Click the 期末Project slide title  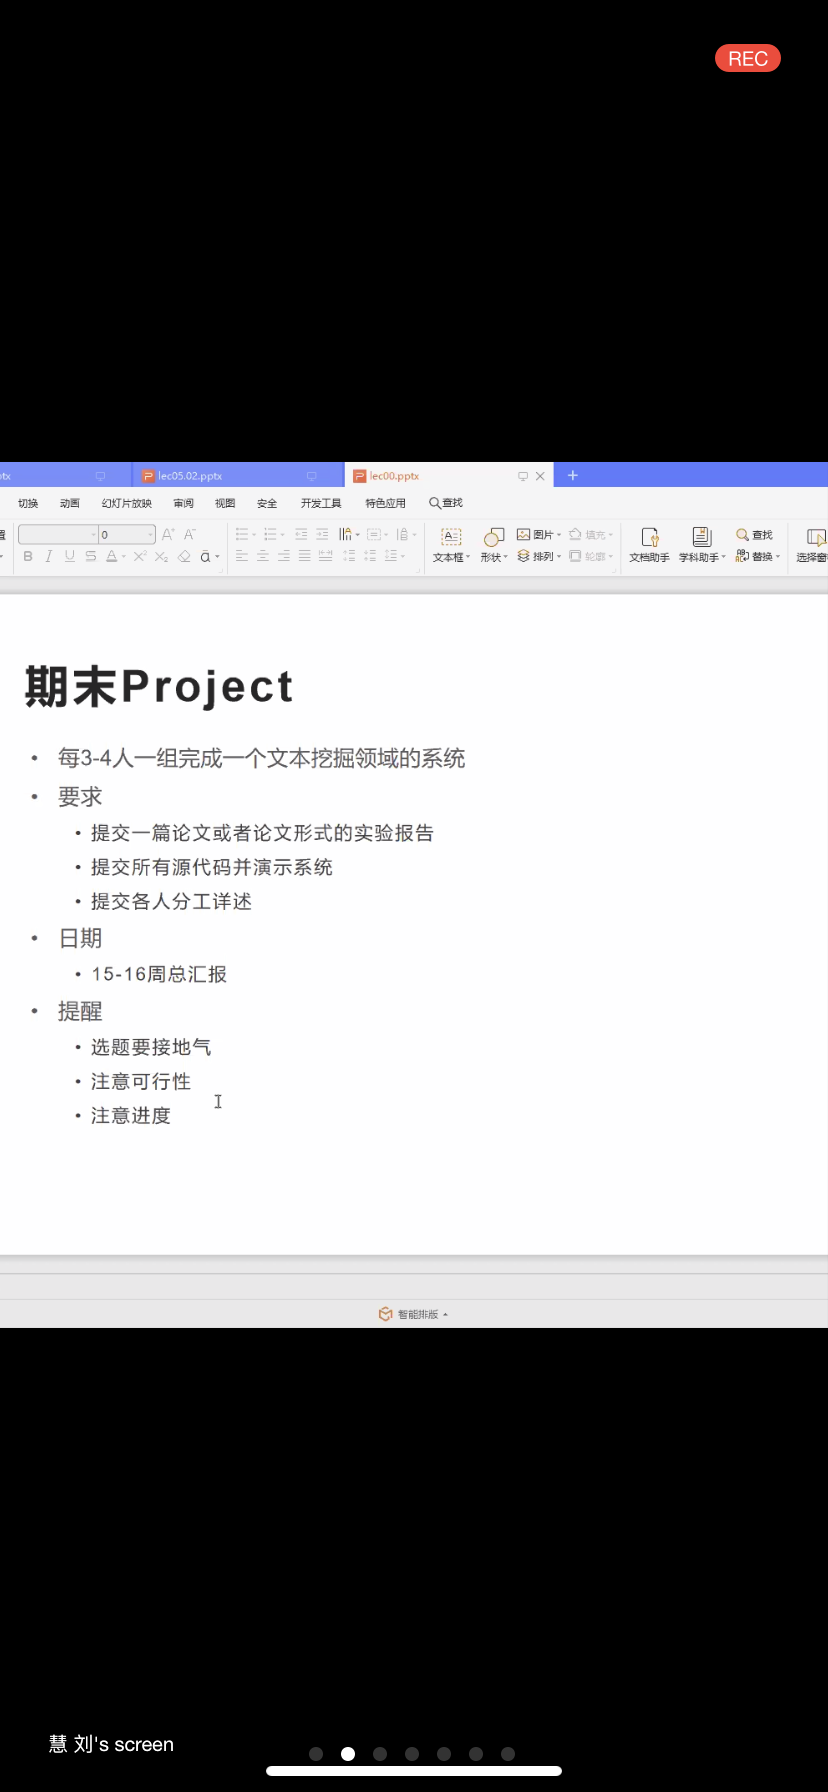coord(159,687)
